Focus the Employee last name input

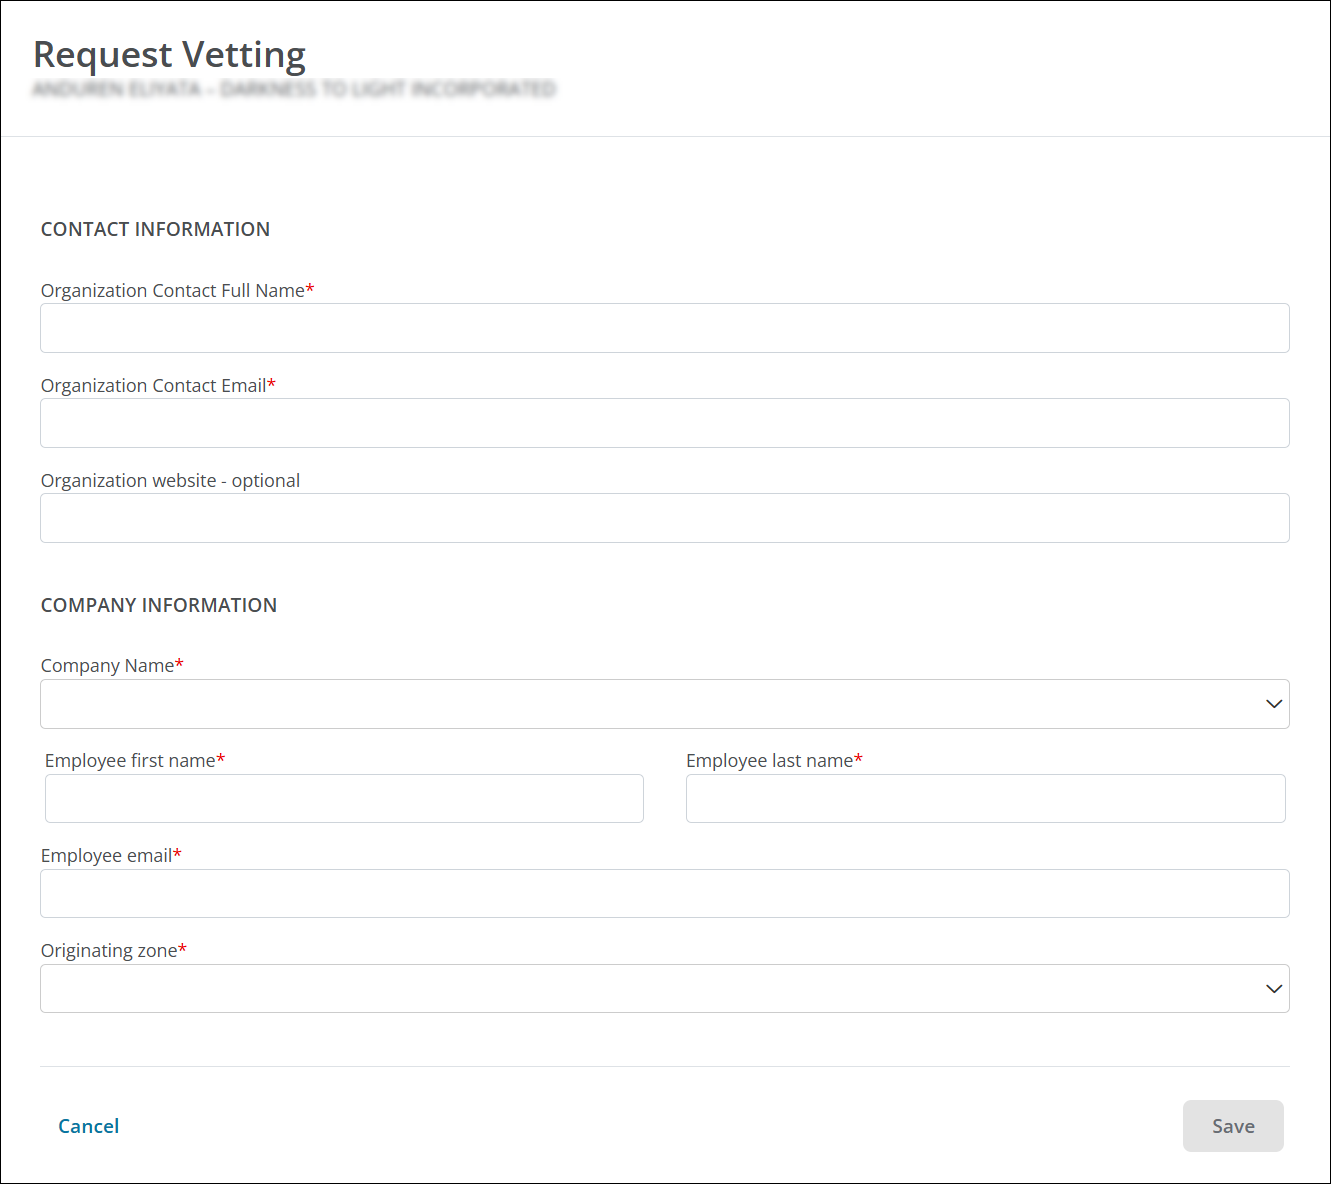pos(985,799)
